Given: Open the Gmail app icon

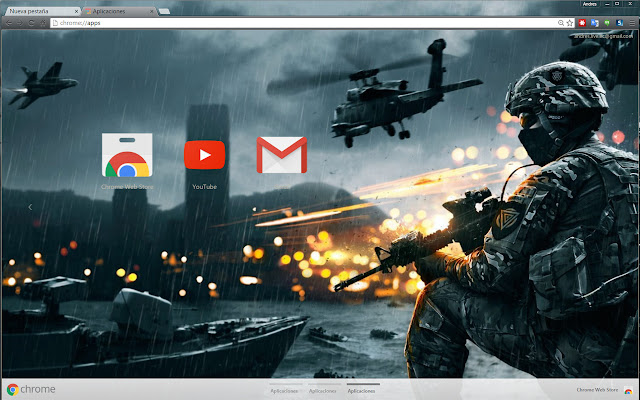Looking at the screenshot, I should coord(282,155).
